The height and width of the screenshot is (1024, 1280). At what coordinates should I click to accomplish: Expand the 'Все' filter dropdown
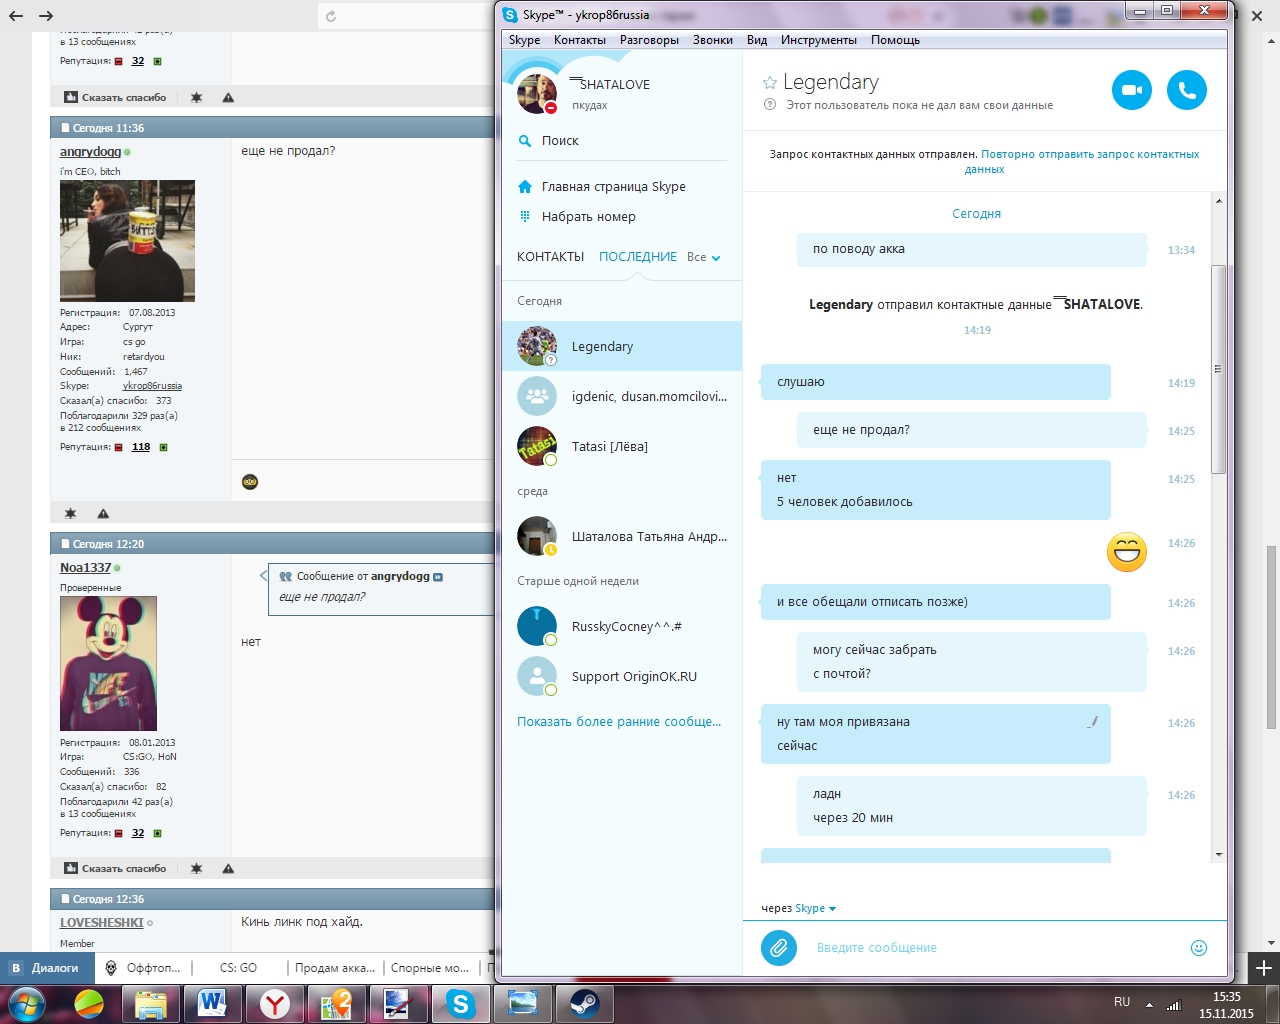(704, 257)
